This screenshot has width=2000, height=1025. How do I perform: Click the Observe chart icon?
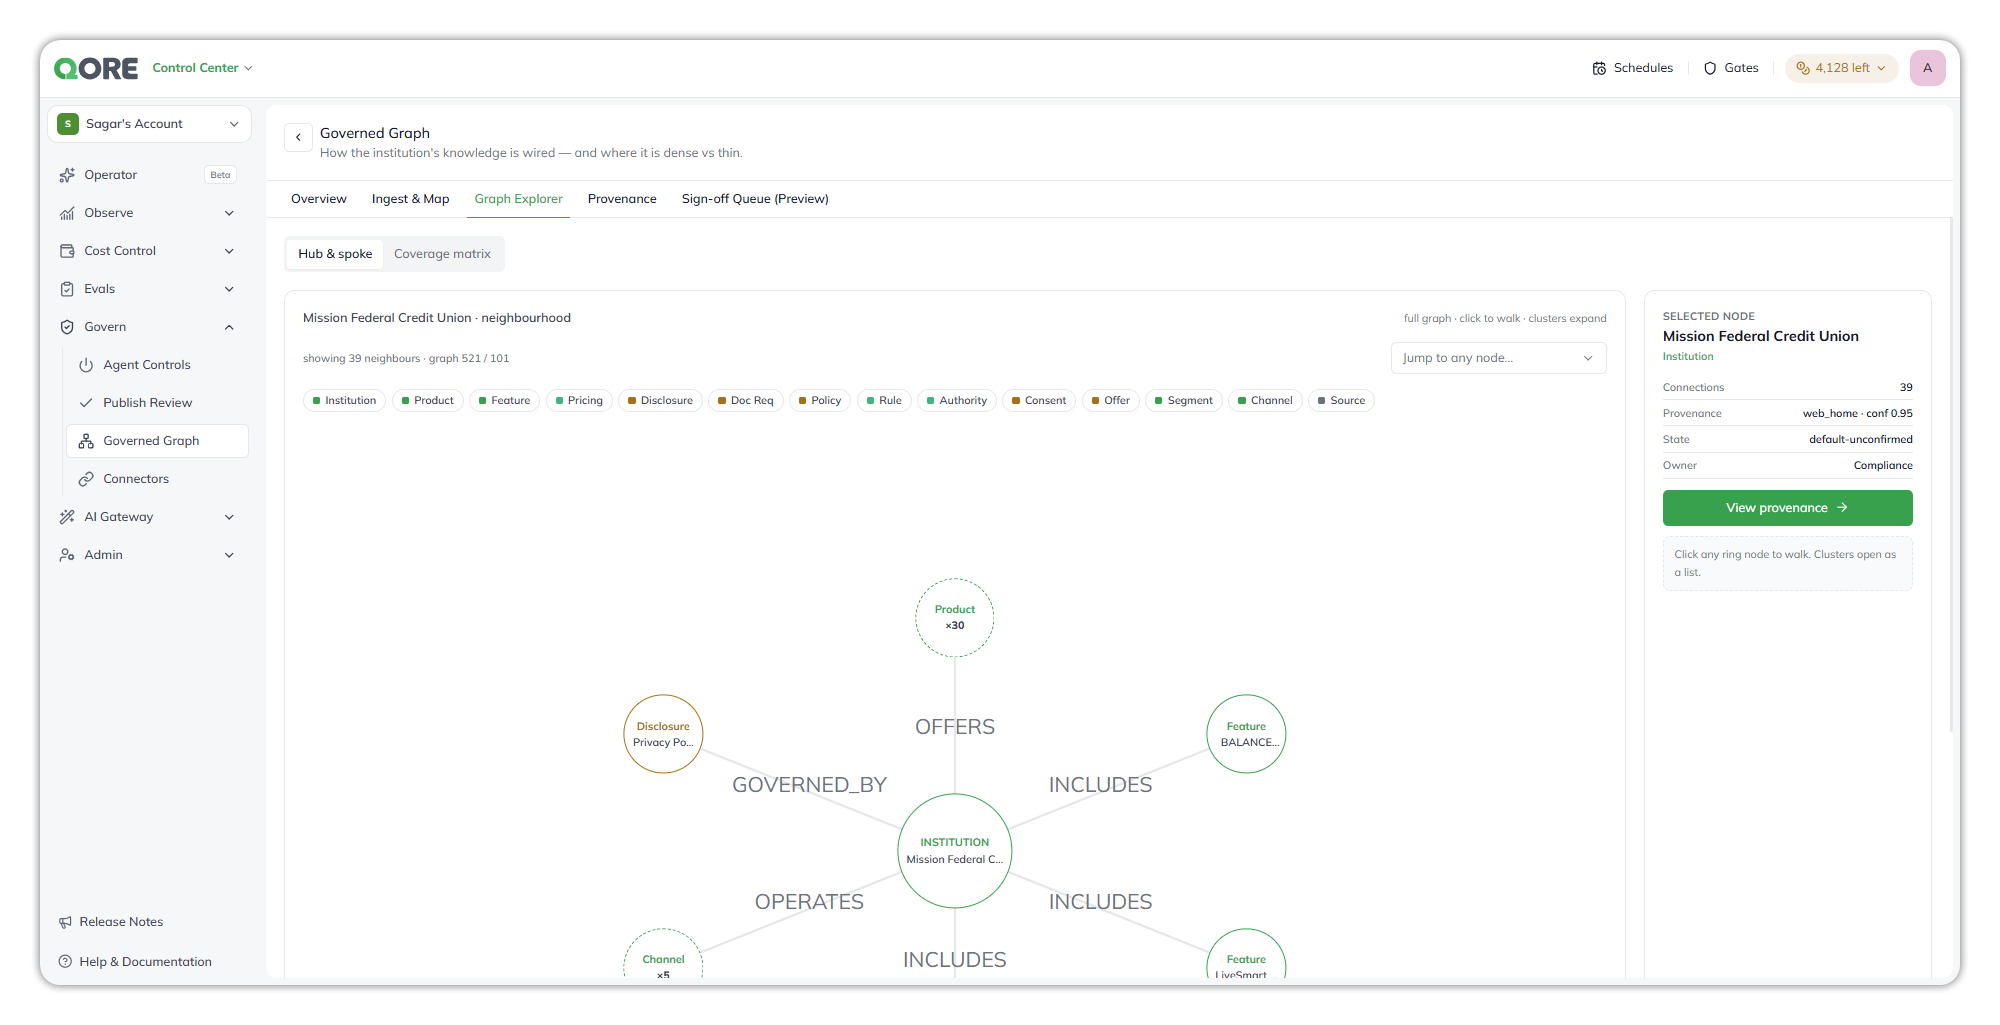point(67,213)
